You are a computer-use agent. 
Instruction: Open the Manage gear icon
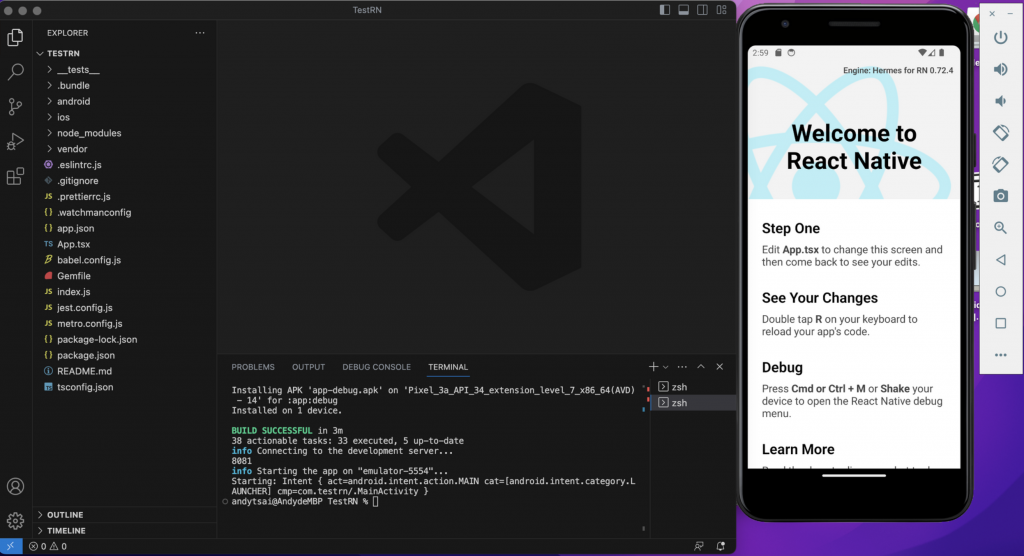[15, 520]
